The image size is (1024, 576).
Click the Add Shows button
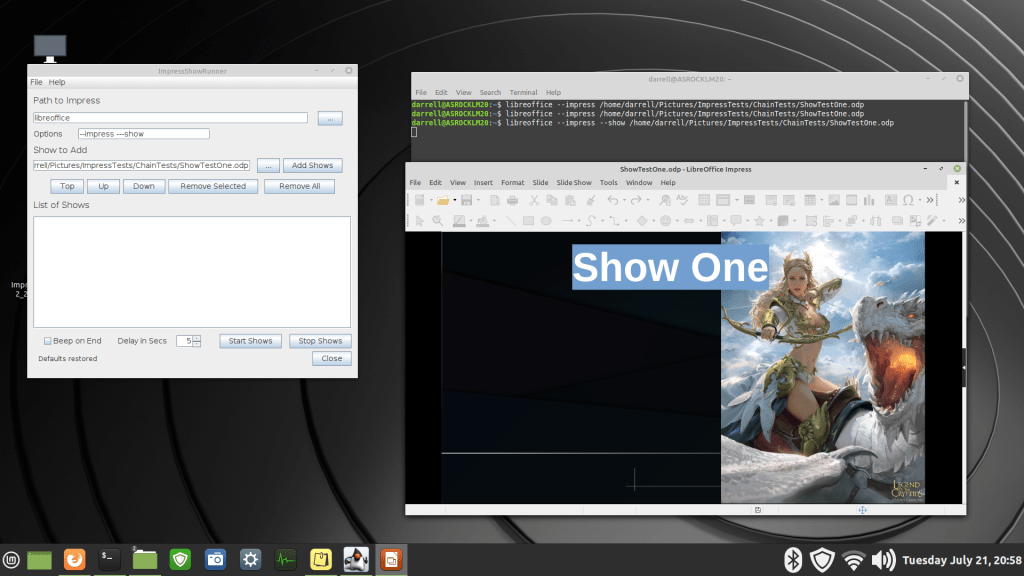point(312,165)
